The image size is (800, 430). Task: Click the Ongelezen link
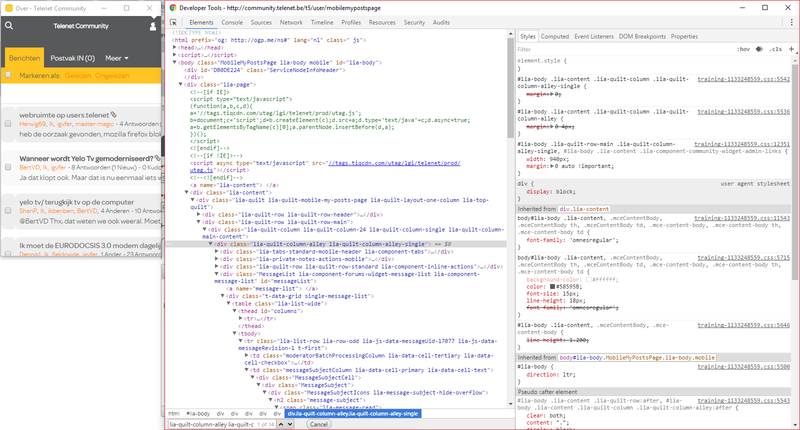(x=112, y=75)
